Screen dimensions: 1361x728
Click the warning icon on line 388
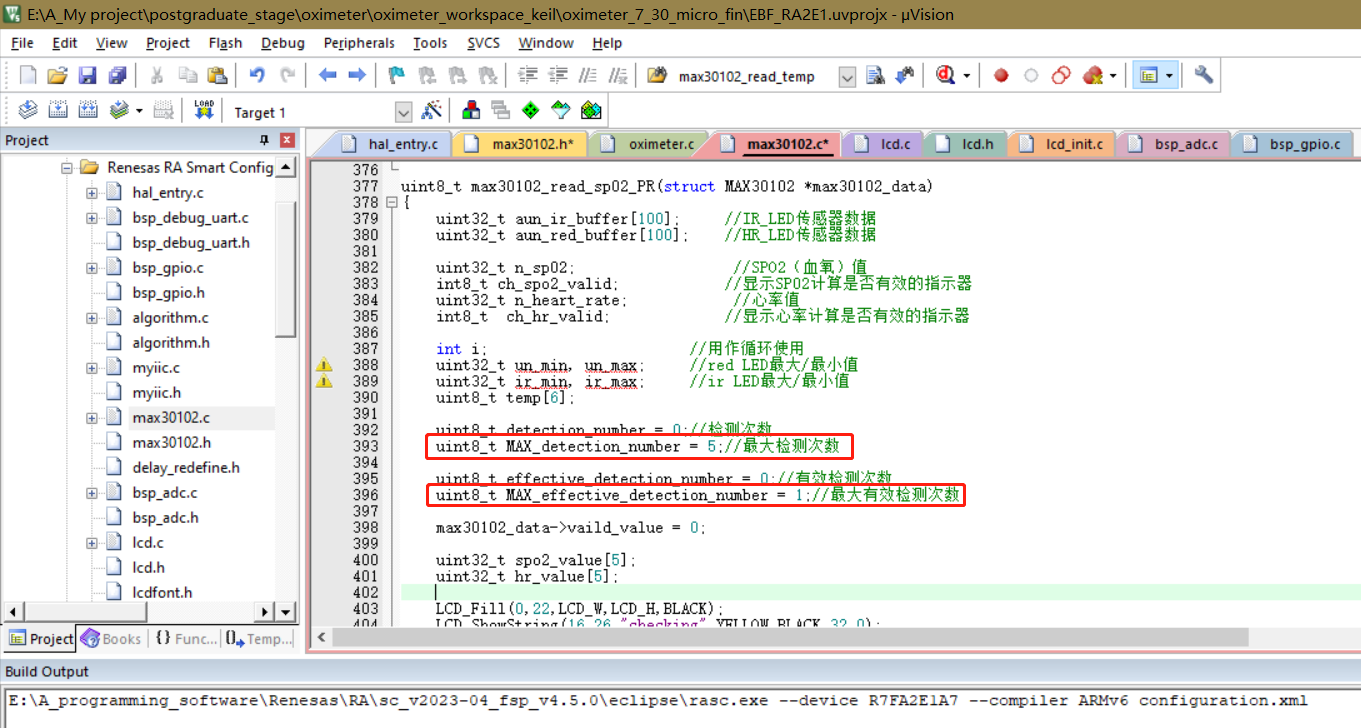coord(324,365)
